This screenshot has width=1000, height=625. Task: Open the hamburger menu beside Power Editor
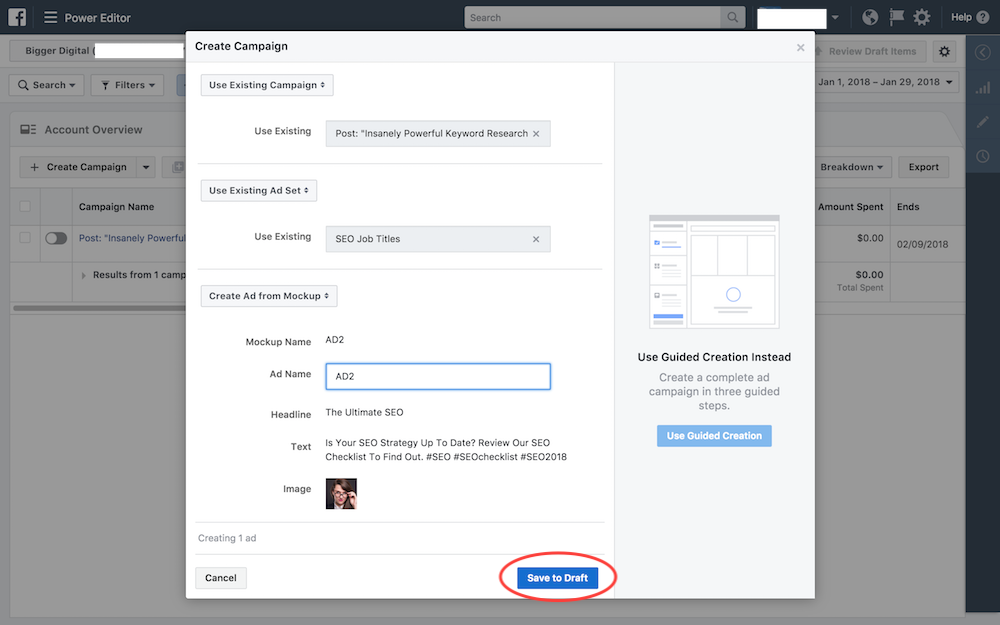tap(50, 17)
